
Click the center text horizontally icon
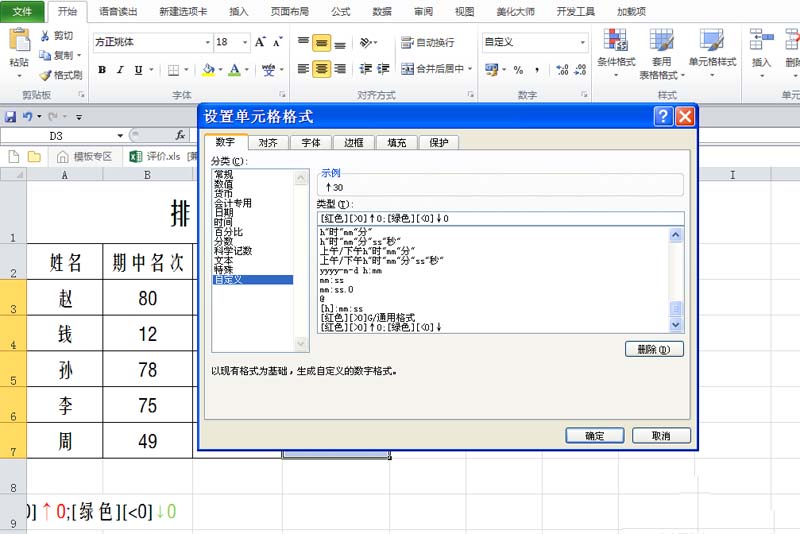pyautogui.click(x=321, y=68)
